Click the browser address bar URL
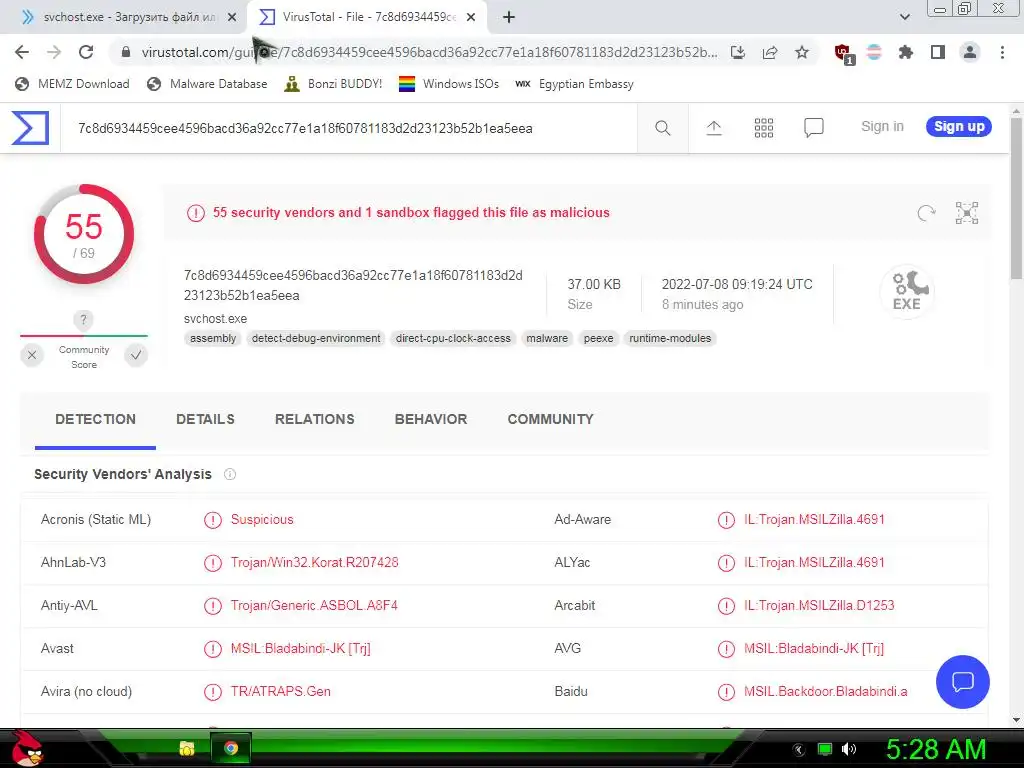1024x768 pixels. [429, 52]
